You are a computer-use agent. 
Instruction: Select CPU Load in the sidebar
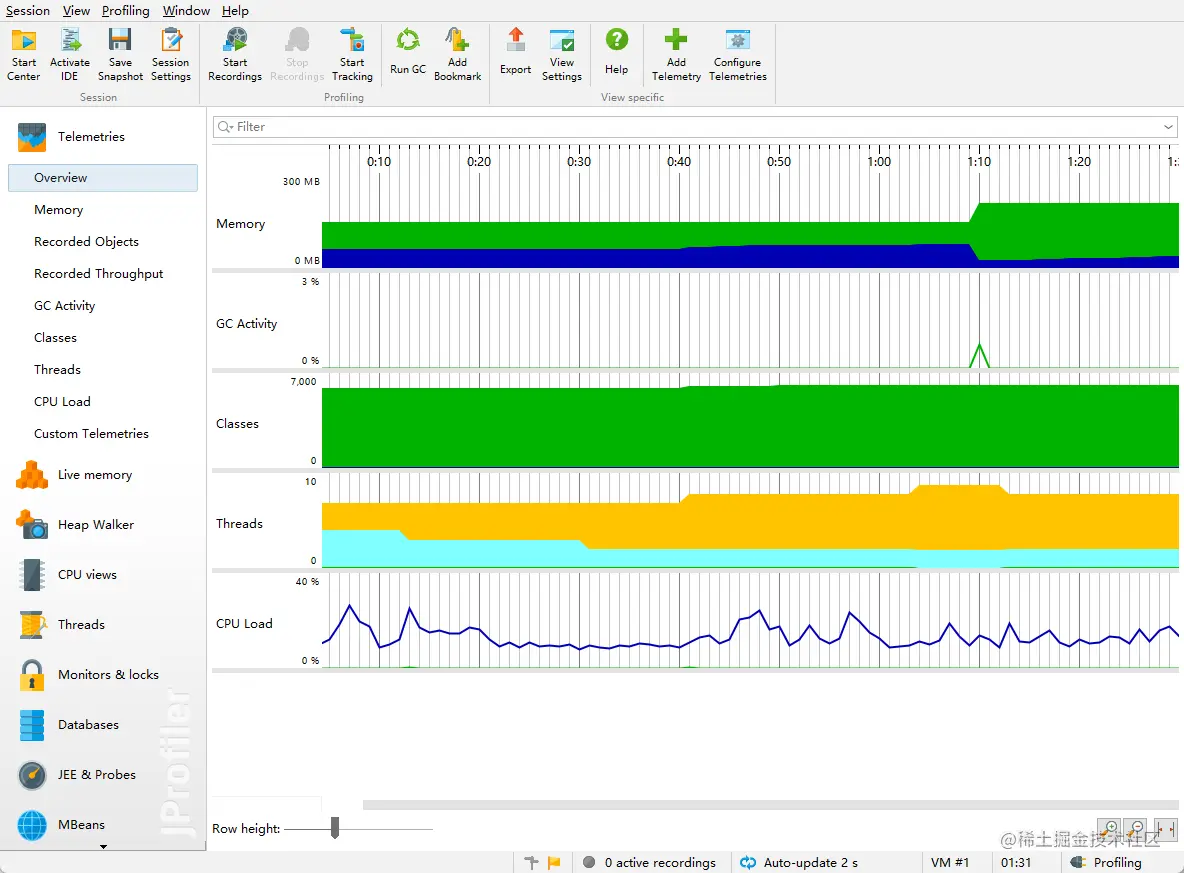coord(62,402)
